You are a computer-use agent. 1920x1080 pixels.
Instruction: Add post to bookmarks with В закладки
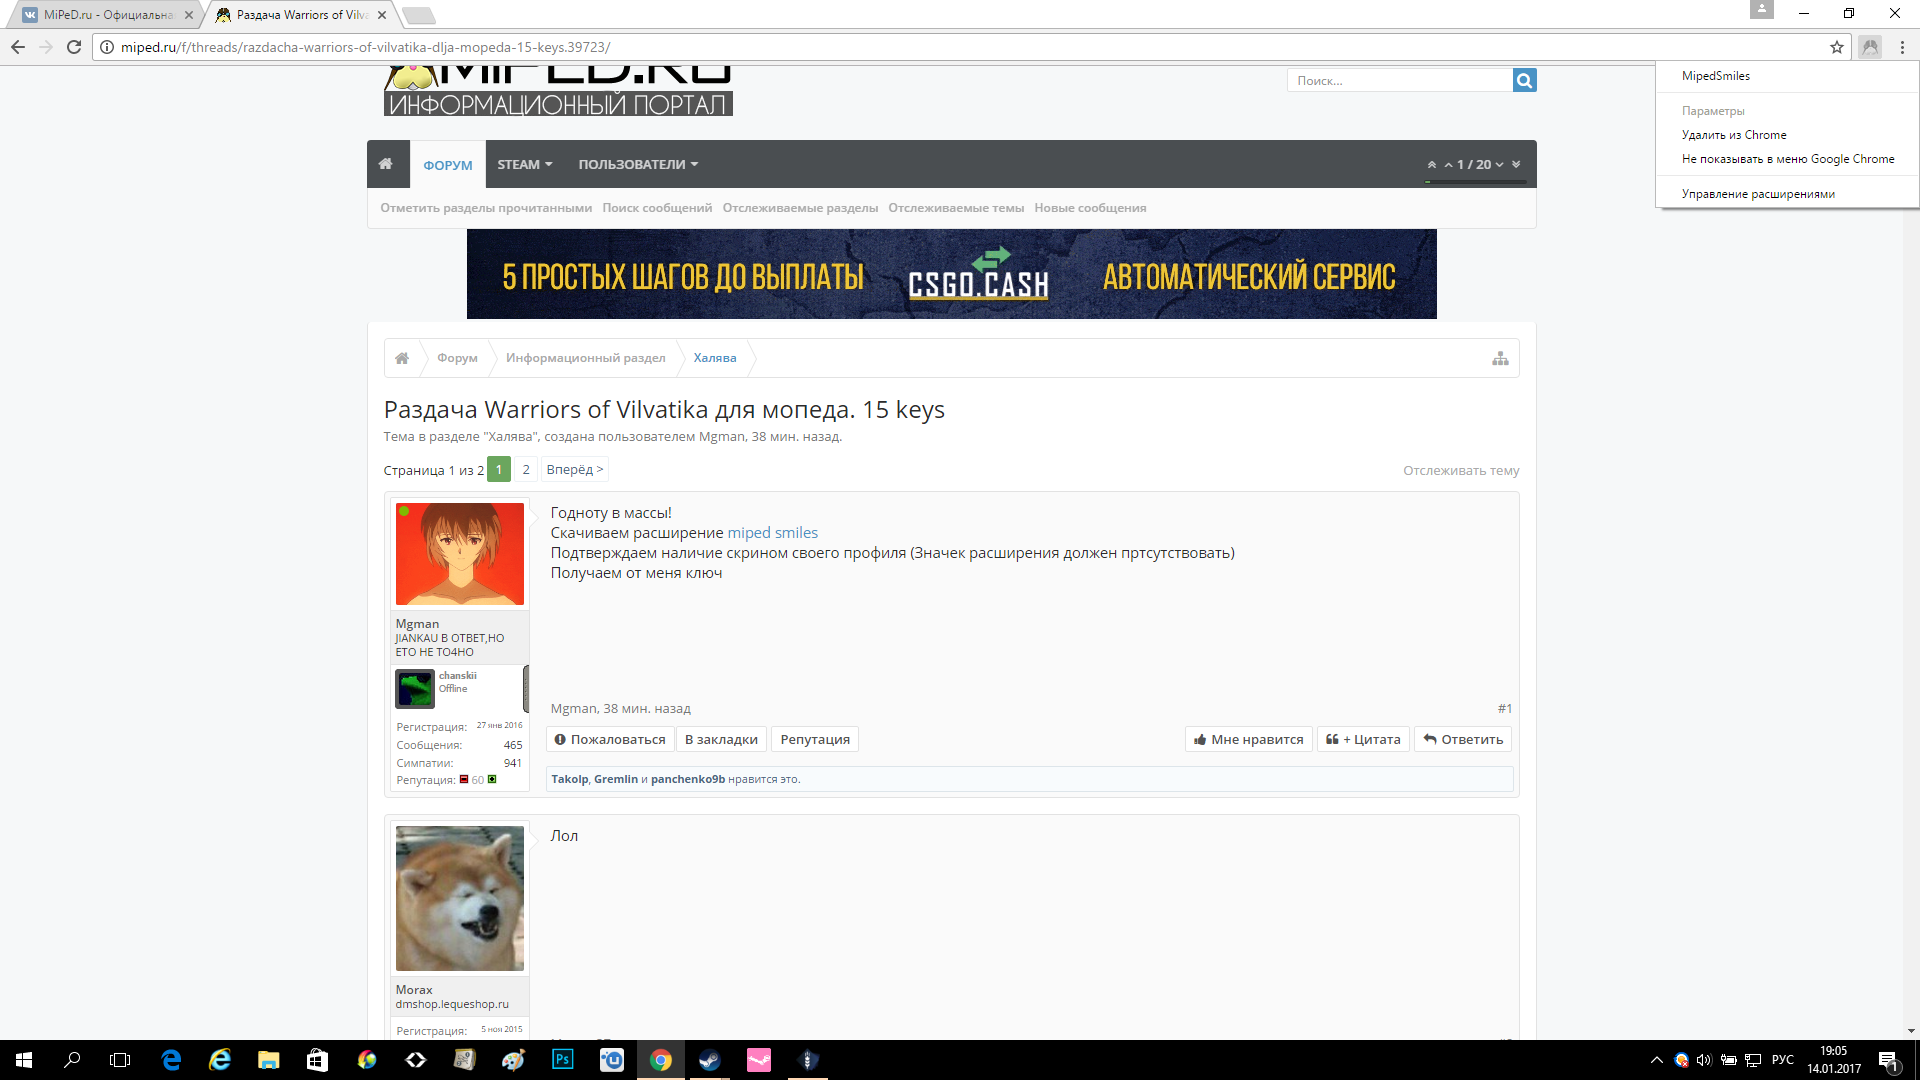click(x=721, y=740)
